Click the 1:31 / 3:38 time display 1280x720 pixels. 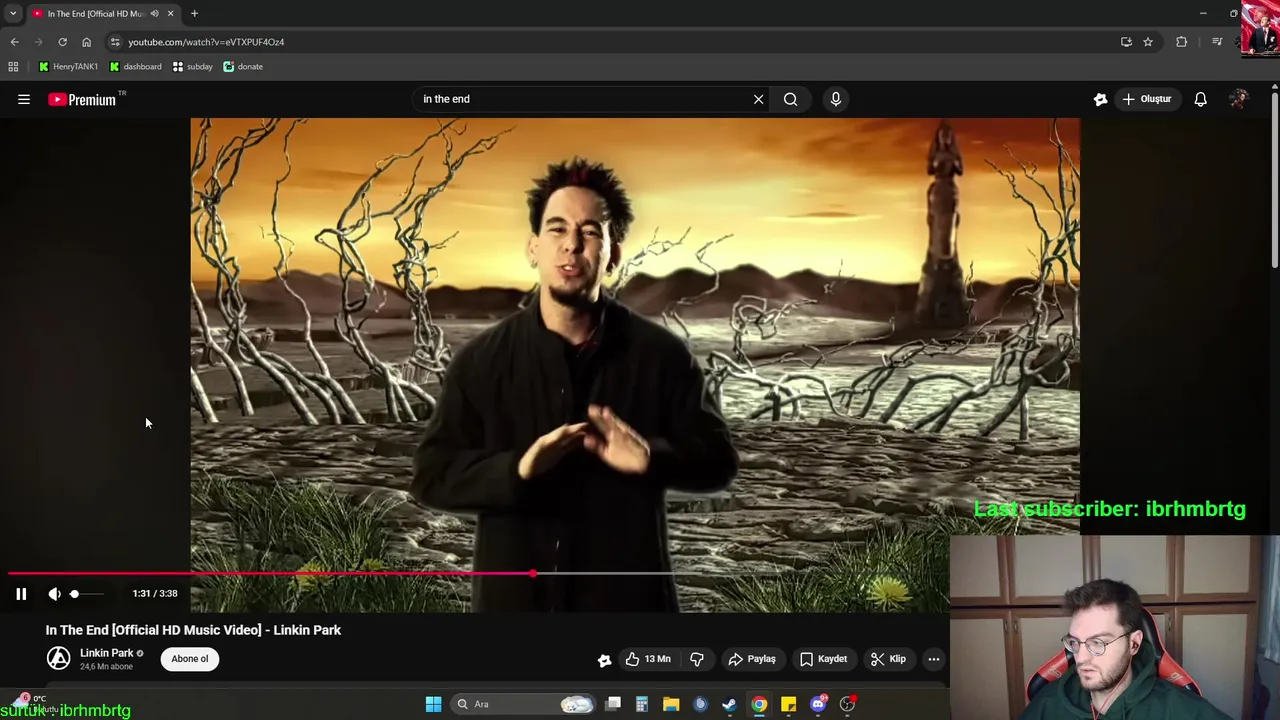[155, 594]
